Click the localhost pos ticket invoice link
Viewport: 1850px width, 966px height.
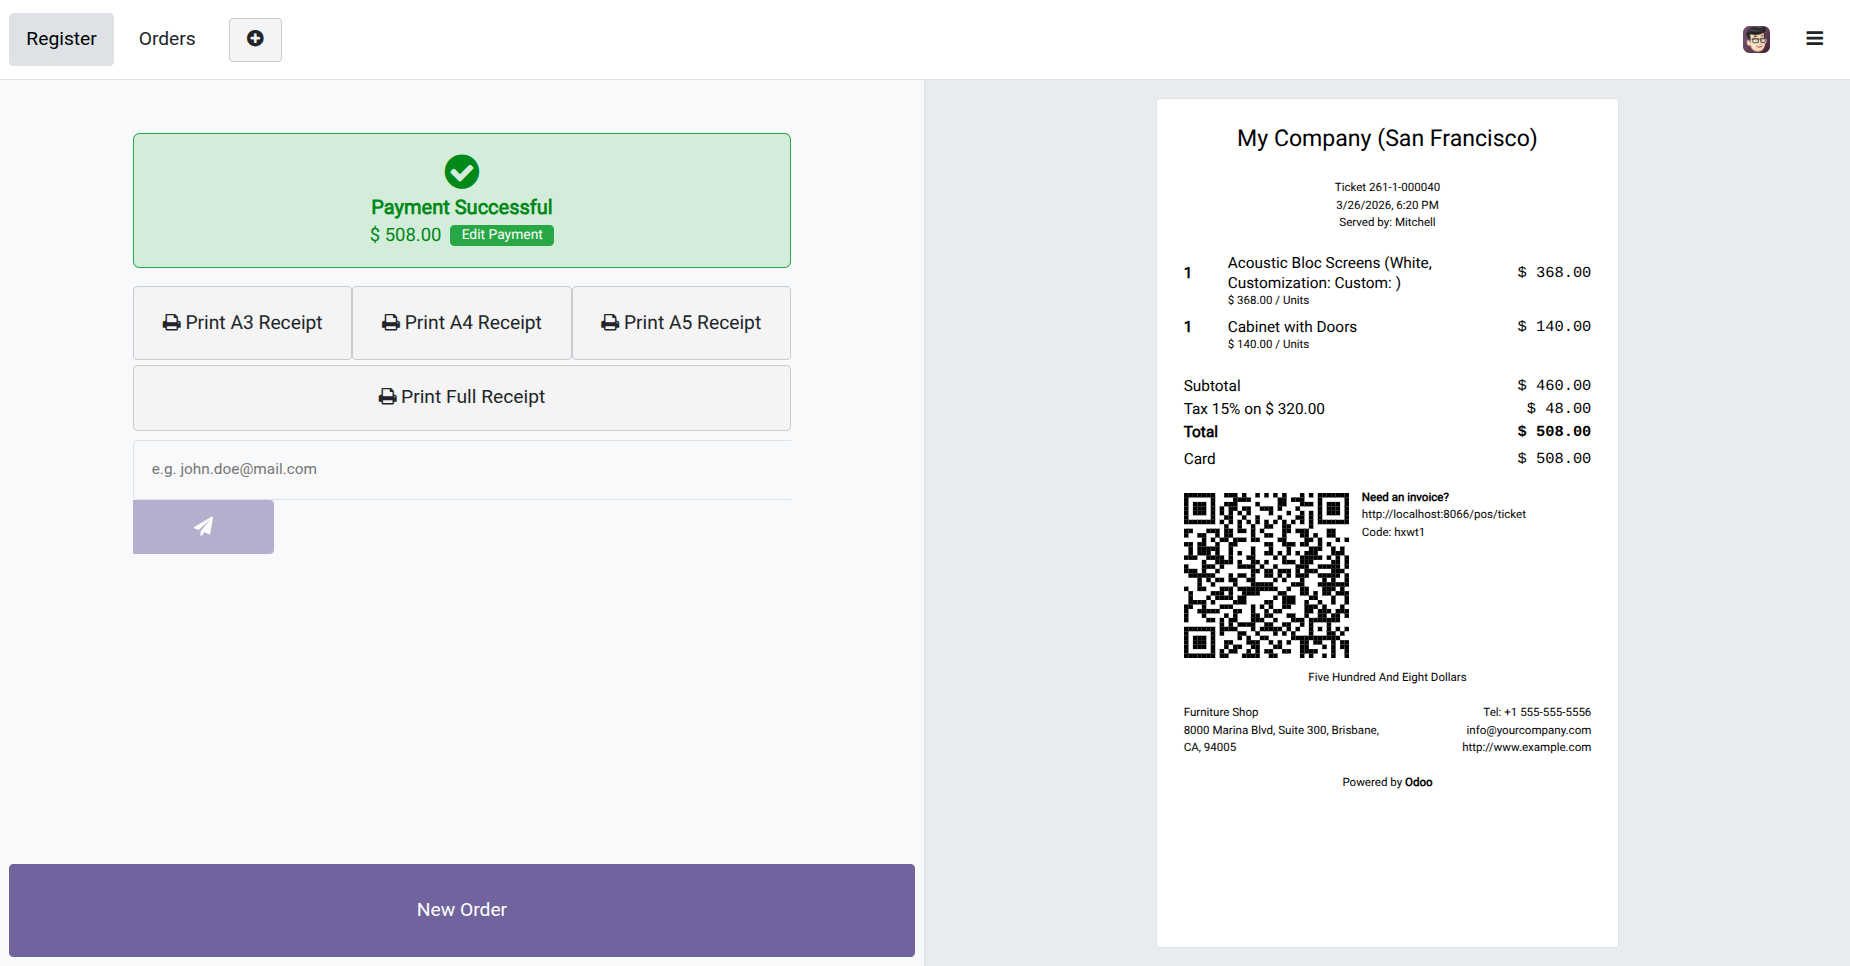[x=1443, y=514]
